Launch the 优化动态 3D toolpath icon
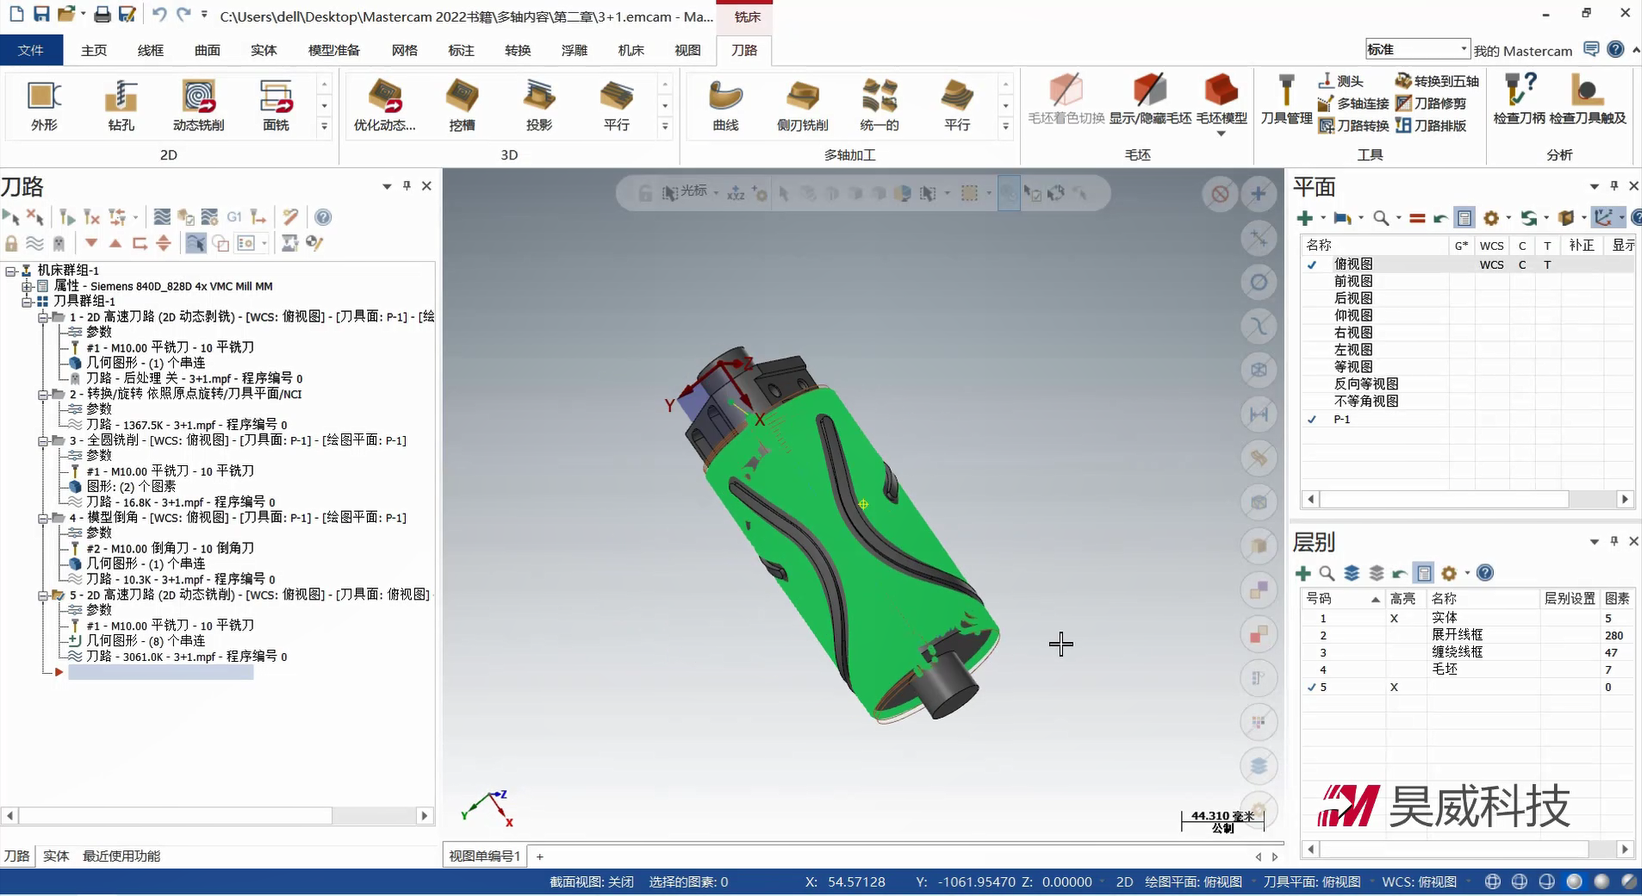1642x896 pixels. click(385, 105)
